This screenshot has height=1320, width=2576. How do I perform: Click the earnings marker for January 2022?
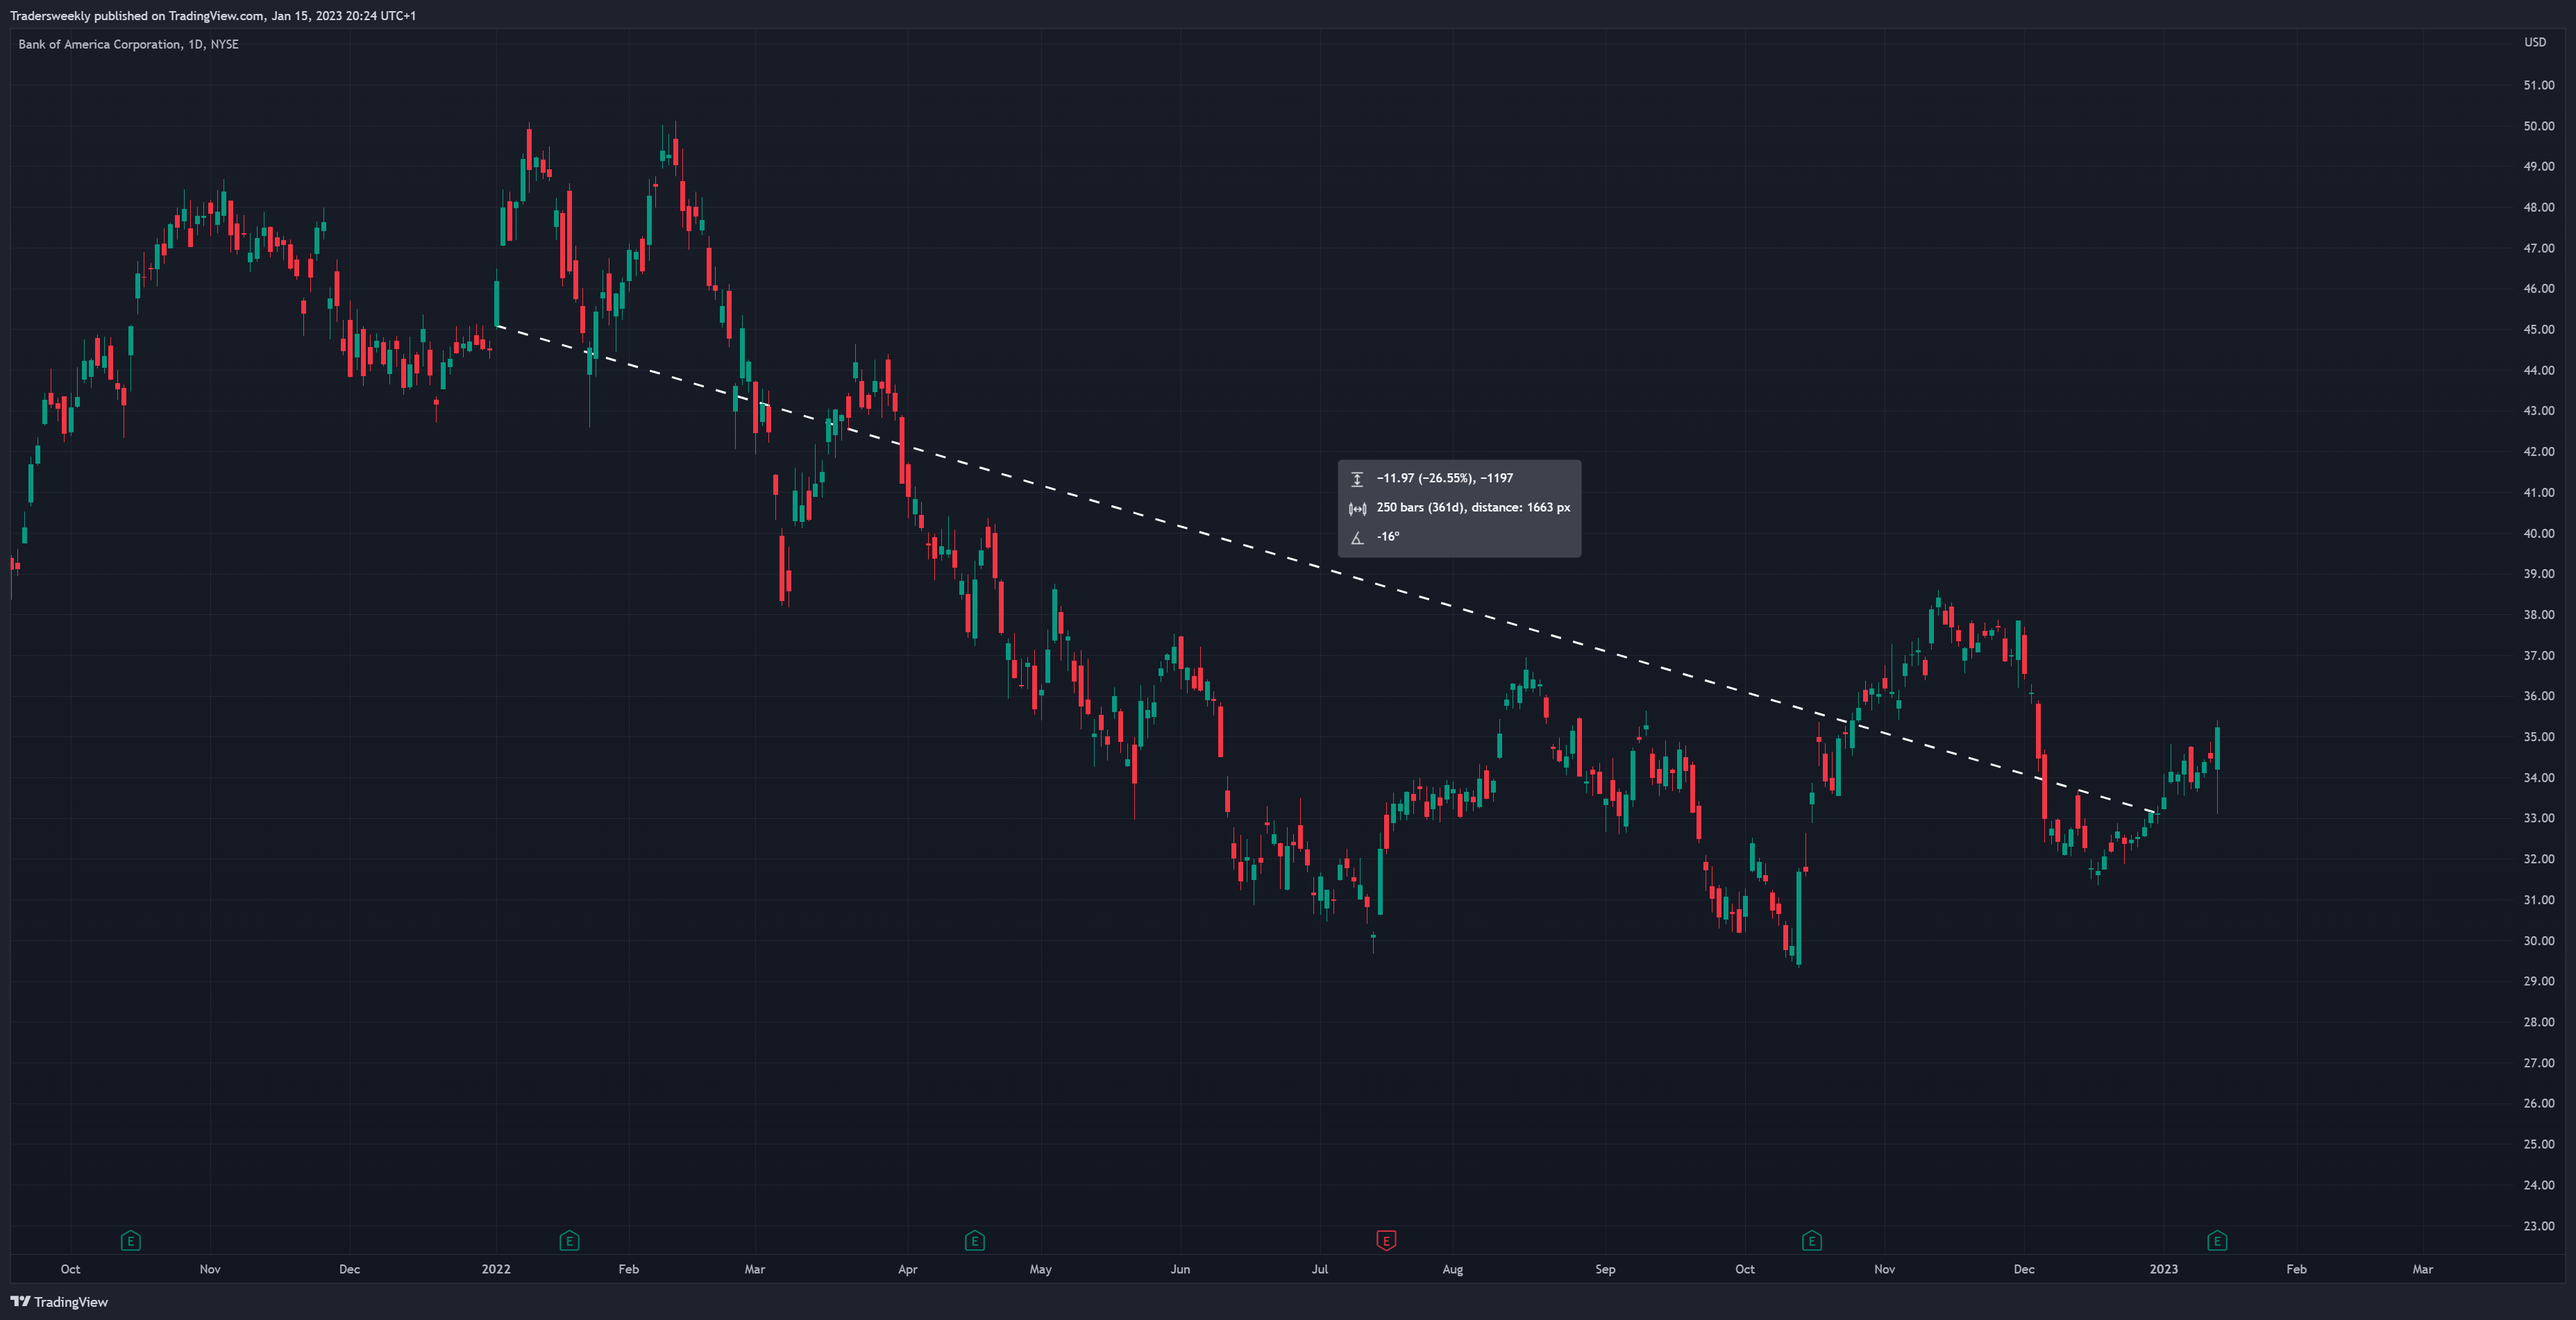pyautogui.click(x=569, y=1241)
